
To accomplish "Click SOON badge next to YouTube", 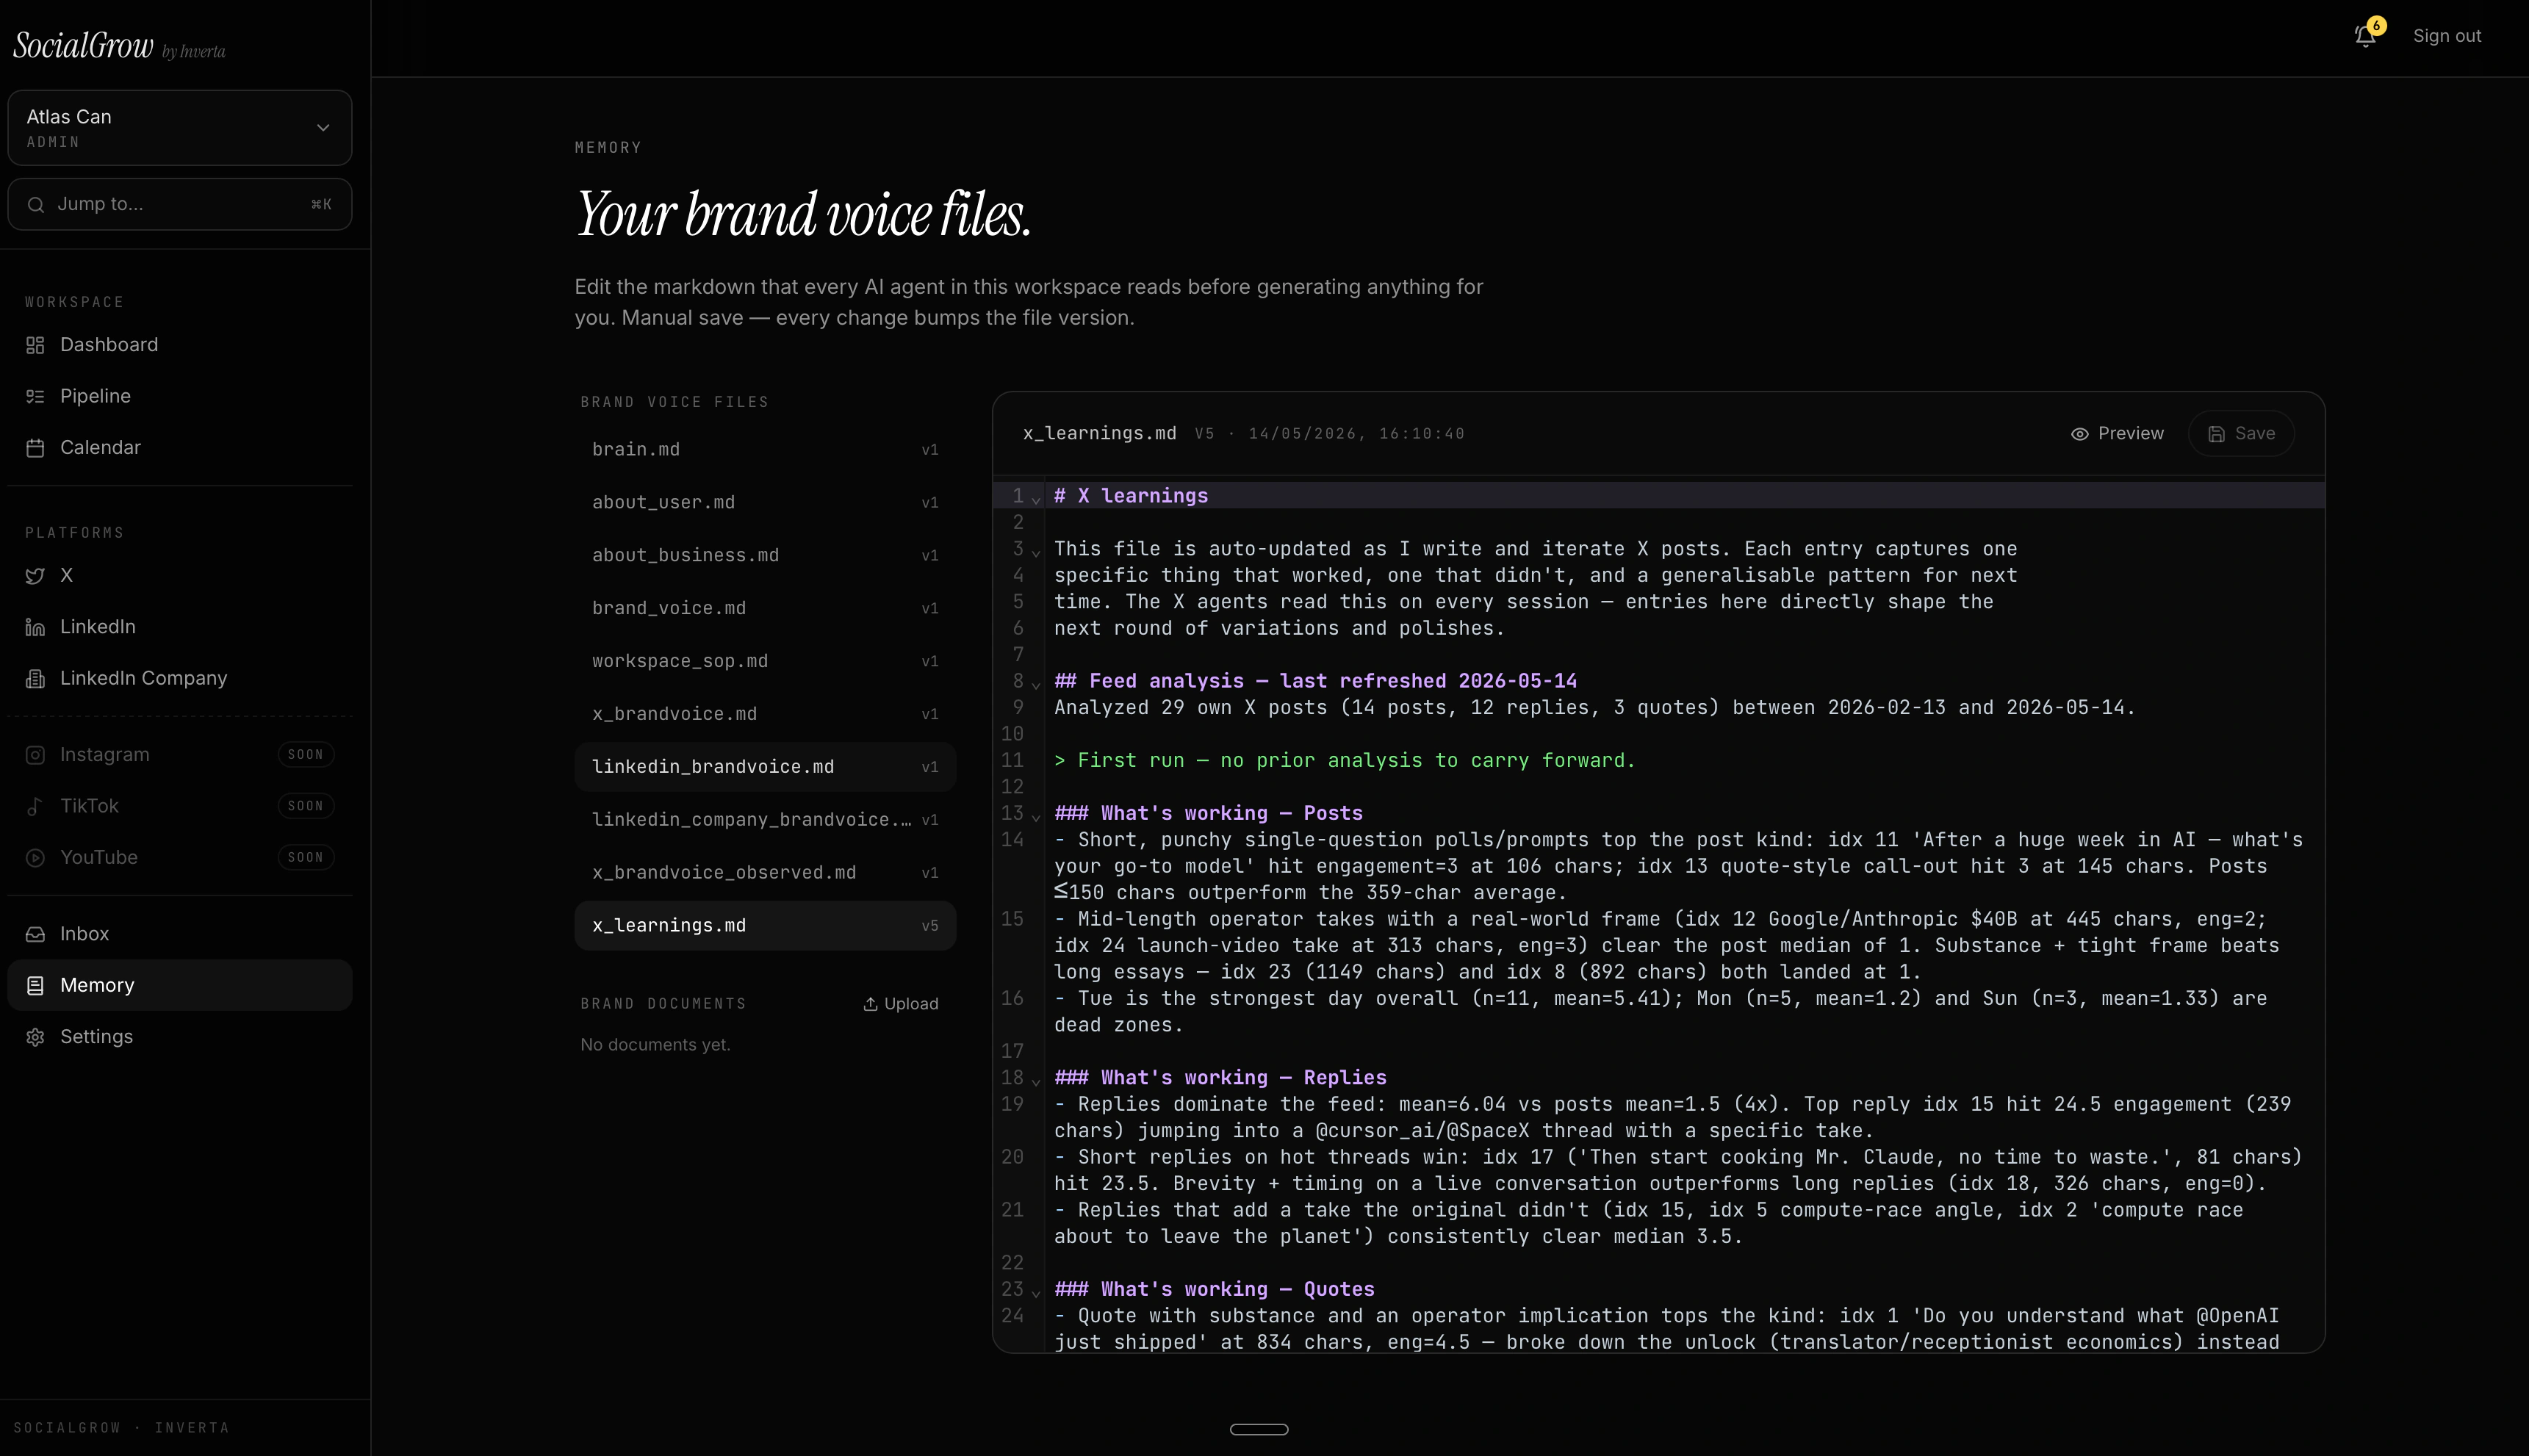I will (305, 858).
